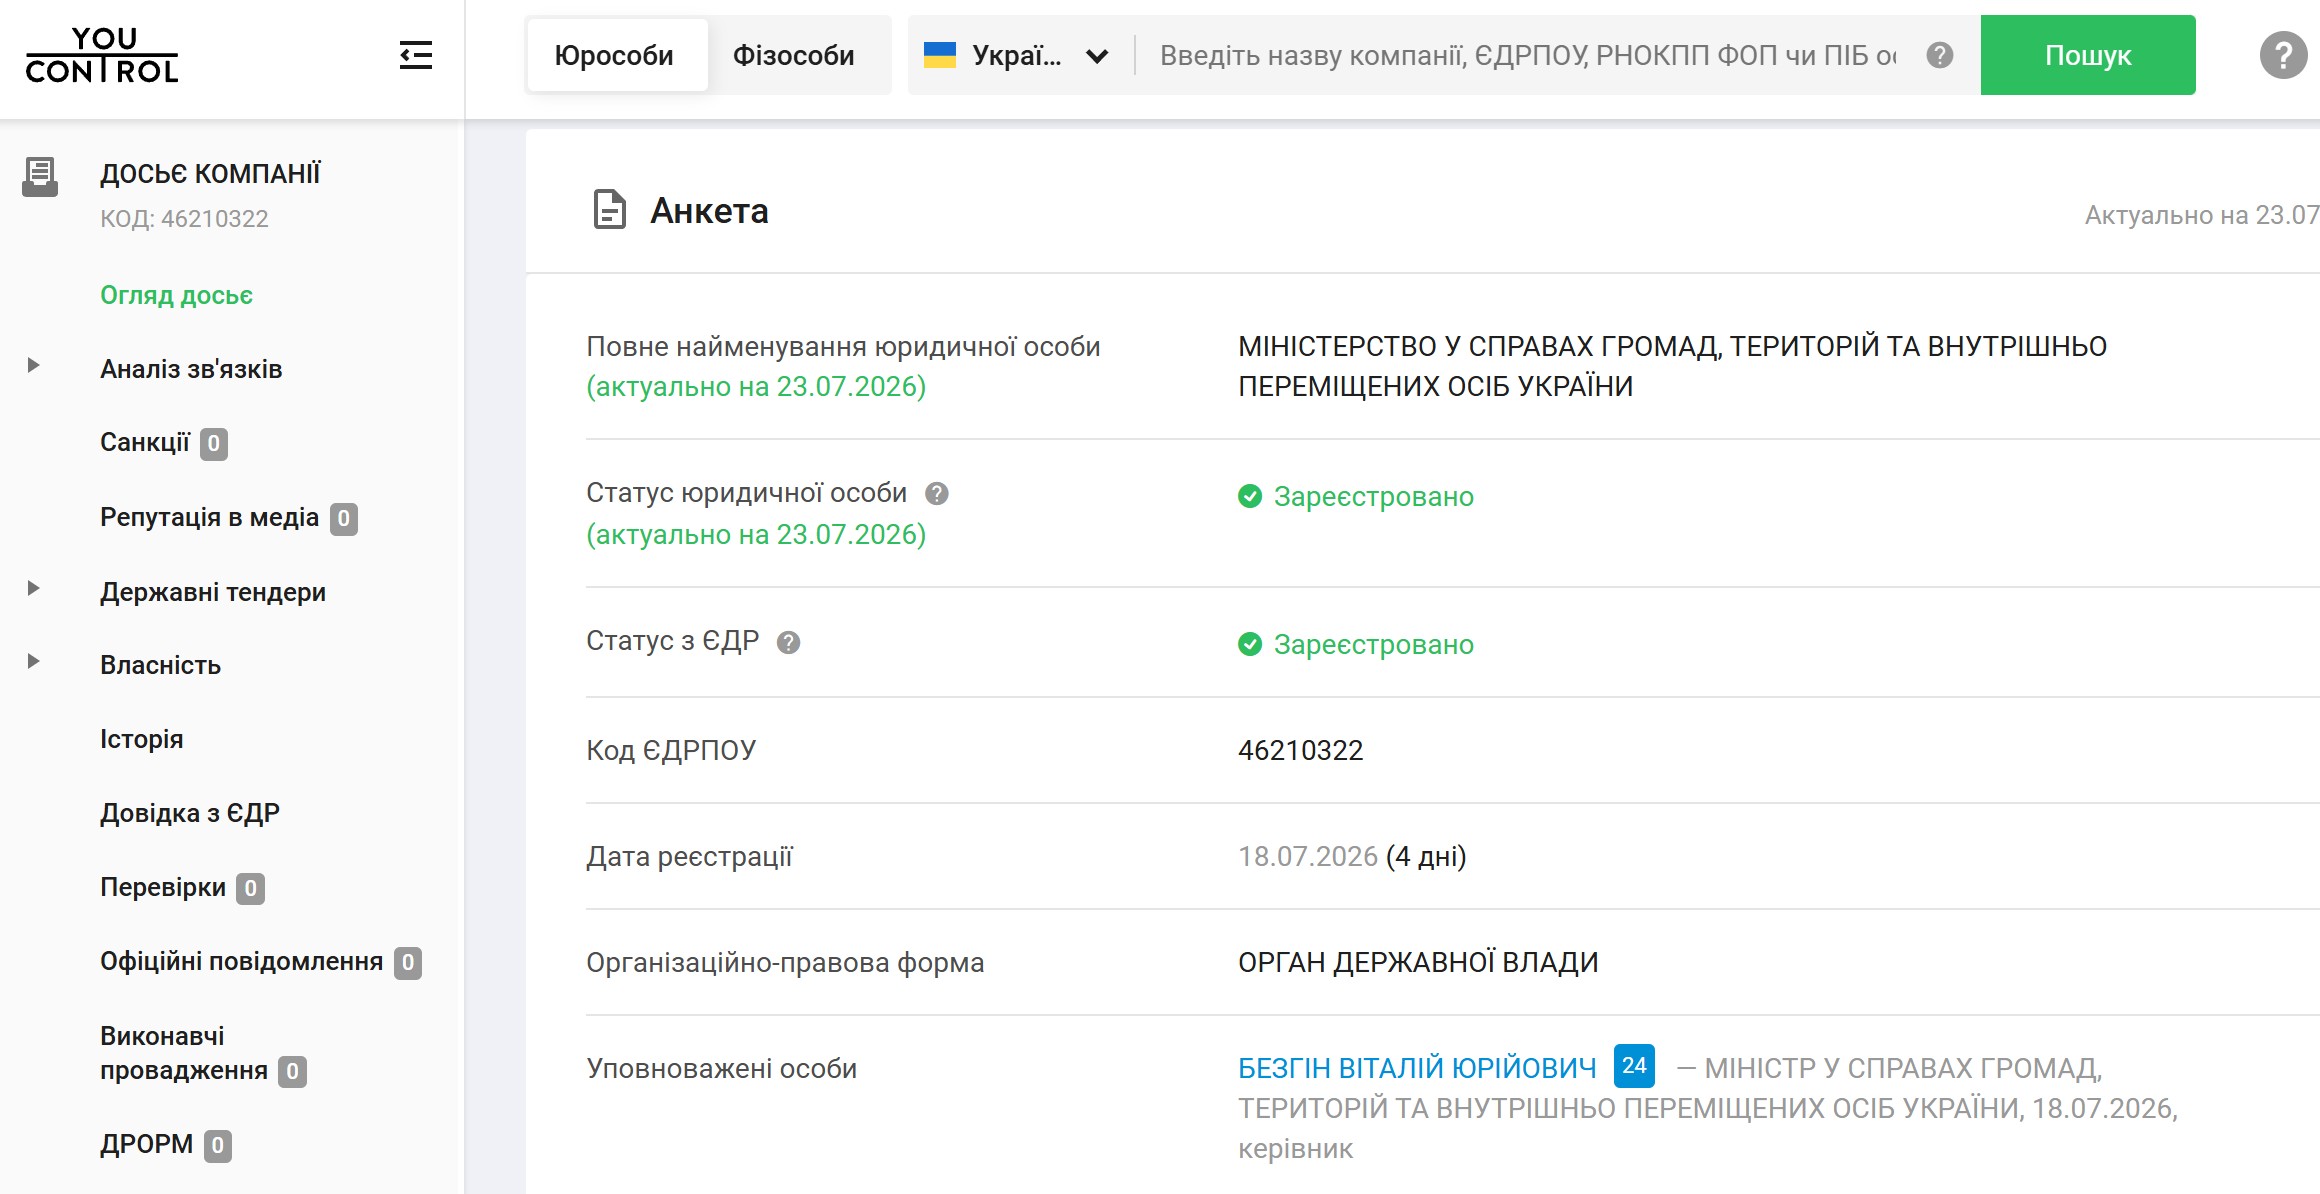Click the YouControl logo
This screenshot has width=2320, height=1194.
click(101, 55)
